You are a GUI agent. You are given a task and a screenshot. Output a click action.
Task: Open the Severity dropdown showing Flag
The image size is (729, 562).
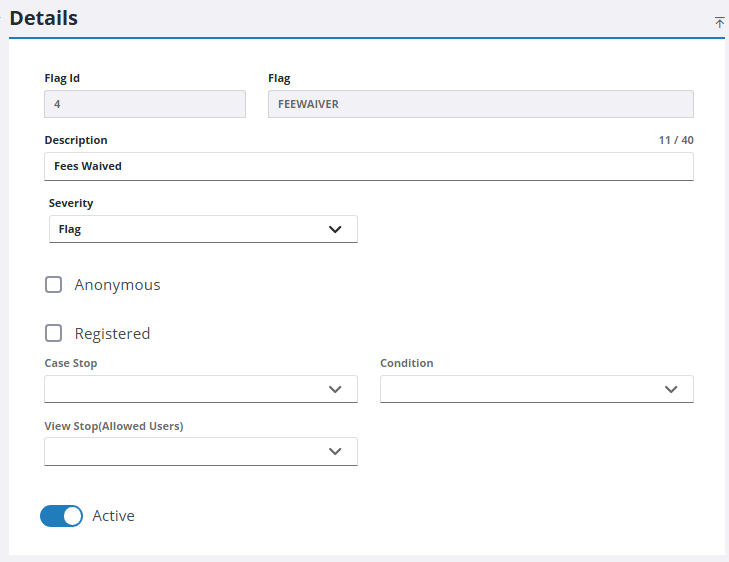click(190, 229)
